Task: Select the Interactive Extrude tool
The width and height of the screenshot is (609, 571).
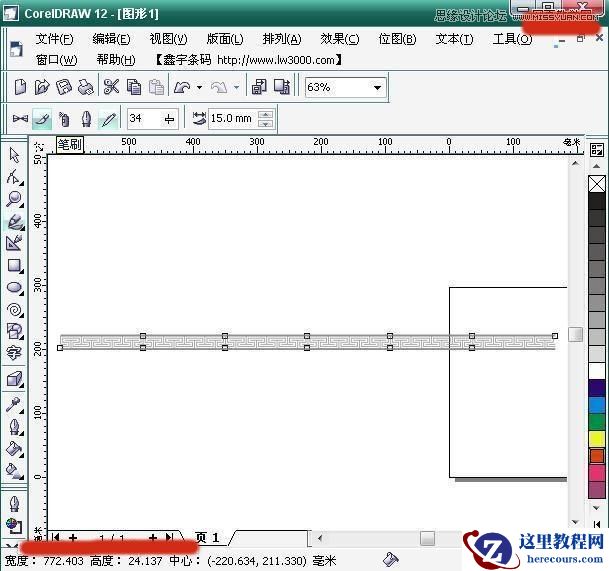Action: (x=14, y=379)
